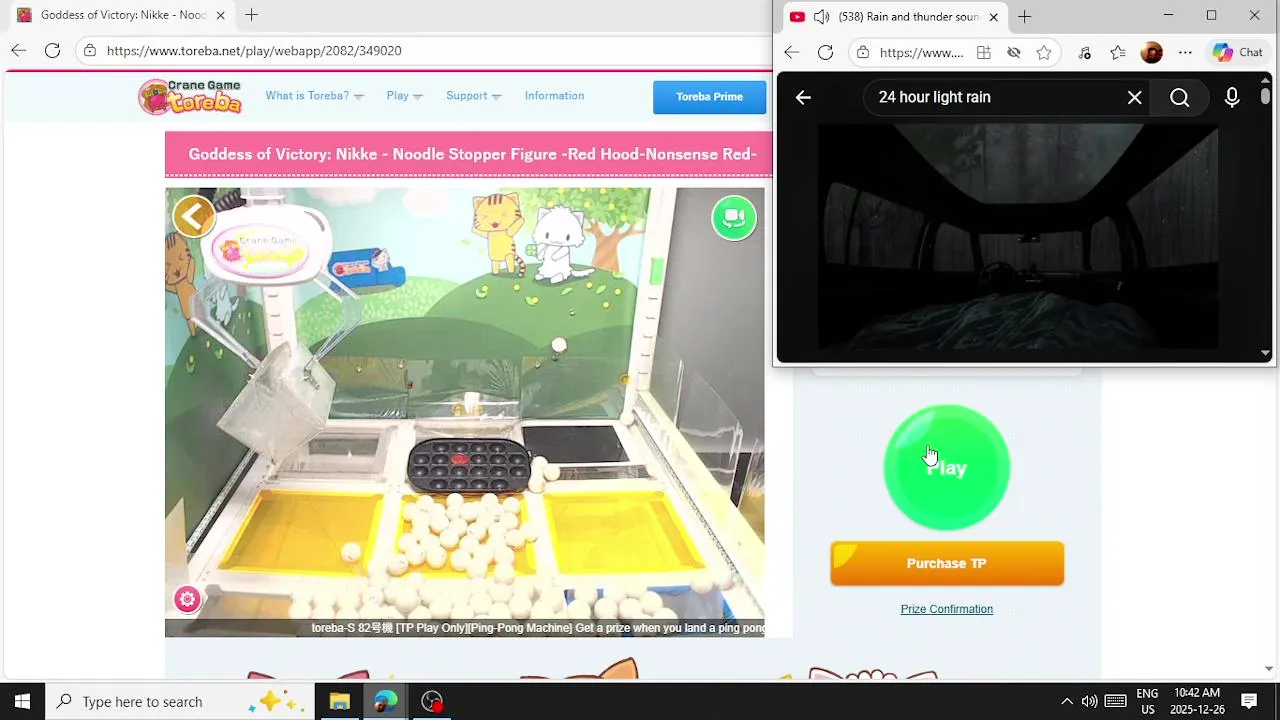Clear the YouTube search text
This screenshot has width=1280, height=720.
[1134, 97]
